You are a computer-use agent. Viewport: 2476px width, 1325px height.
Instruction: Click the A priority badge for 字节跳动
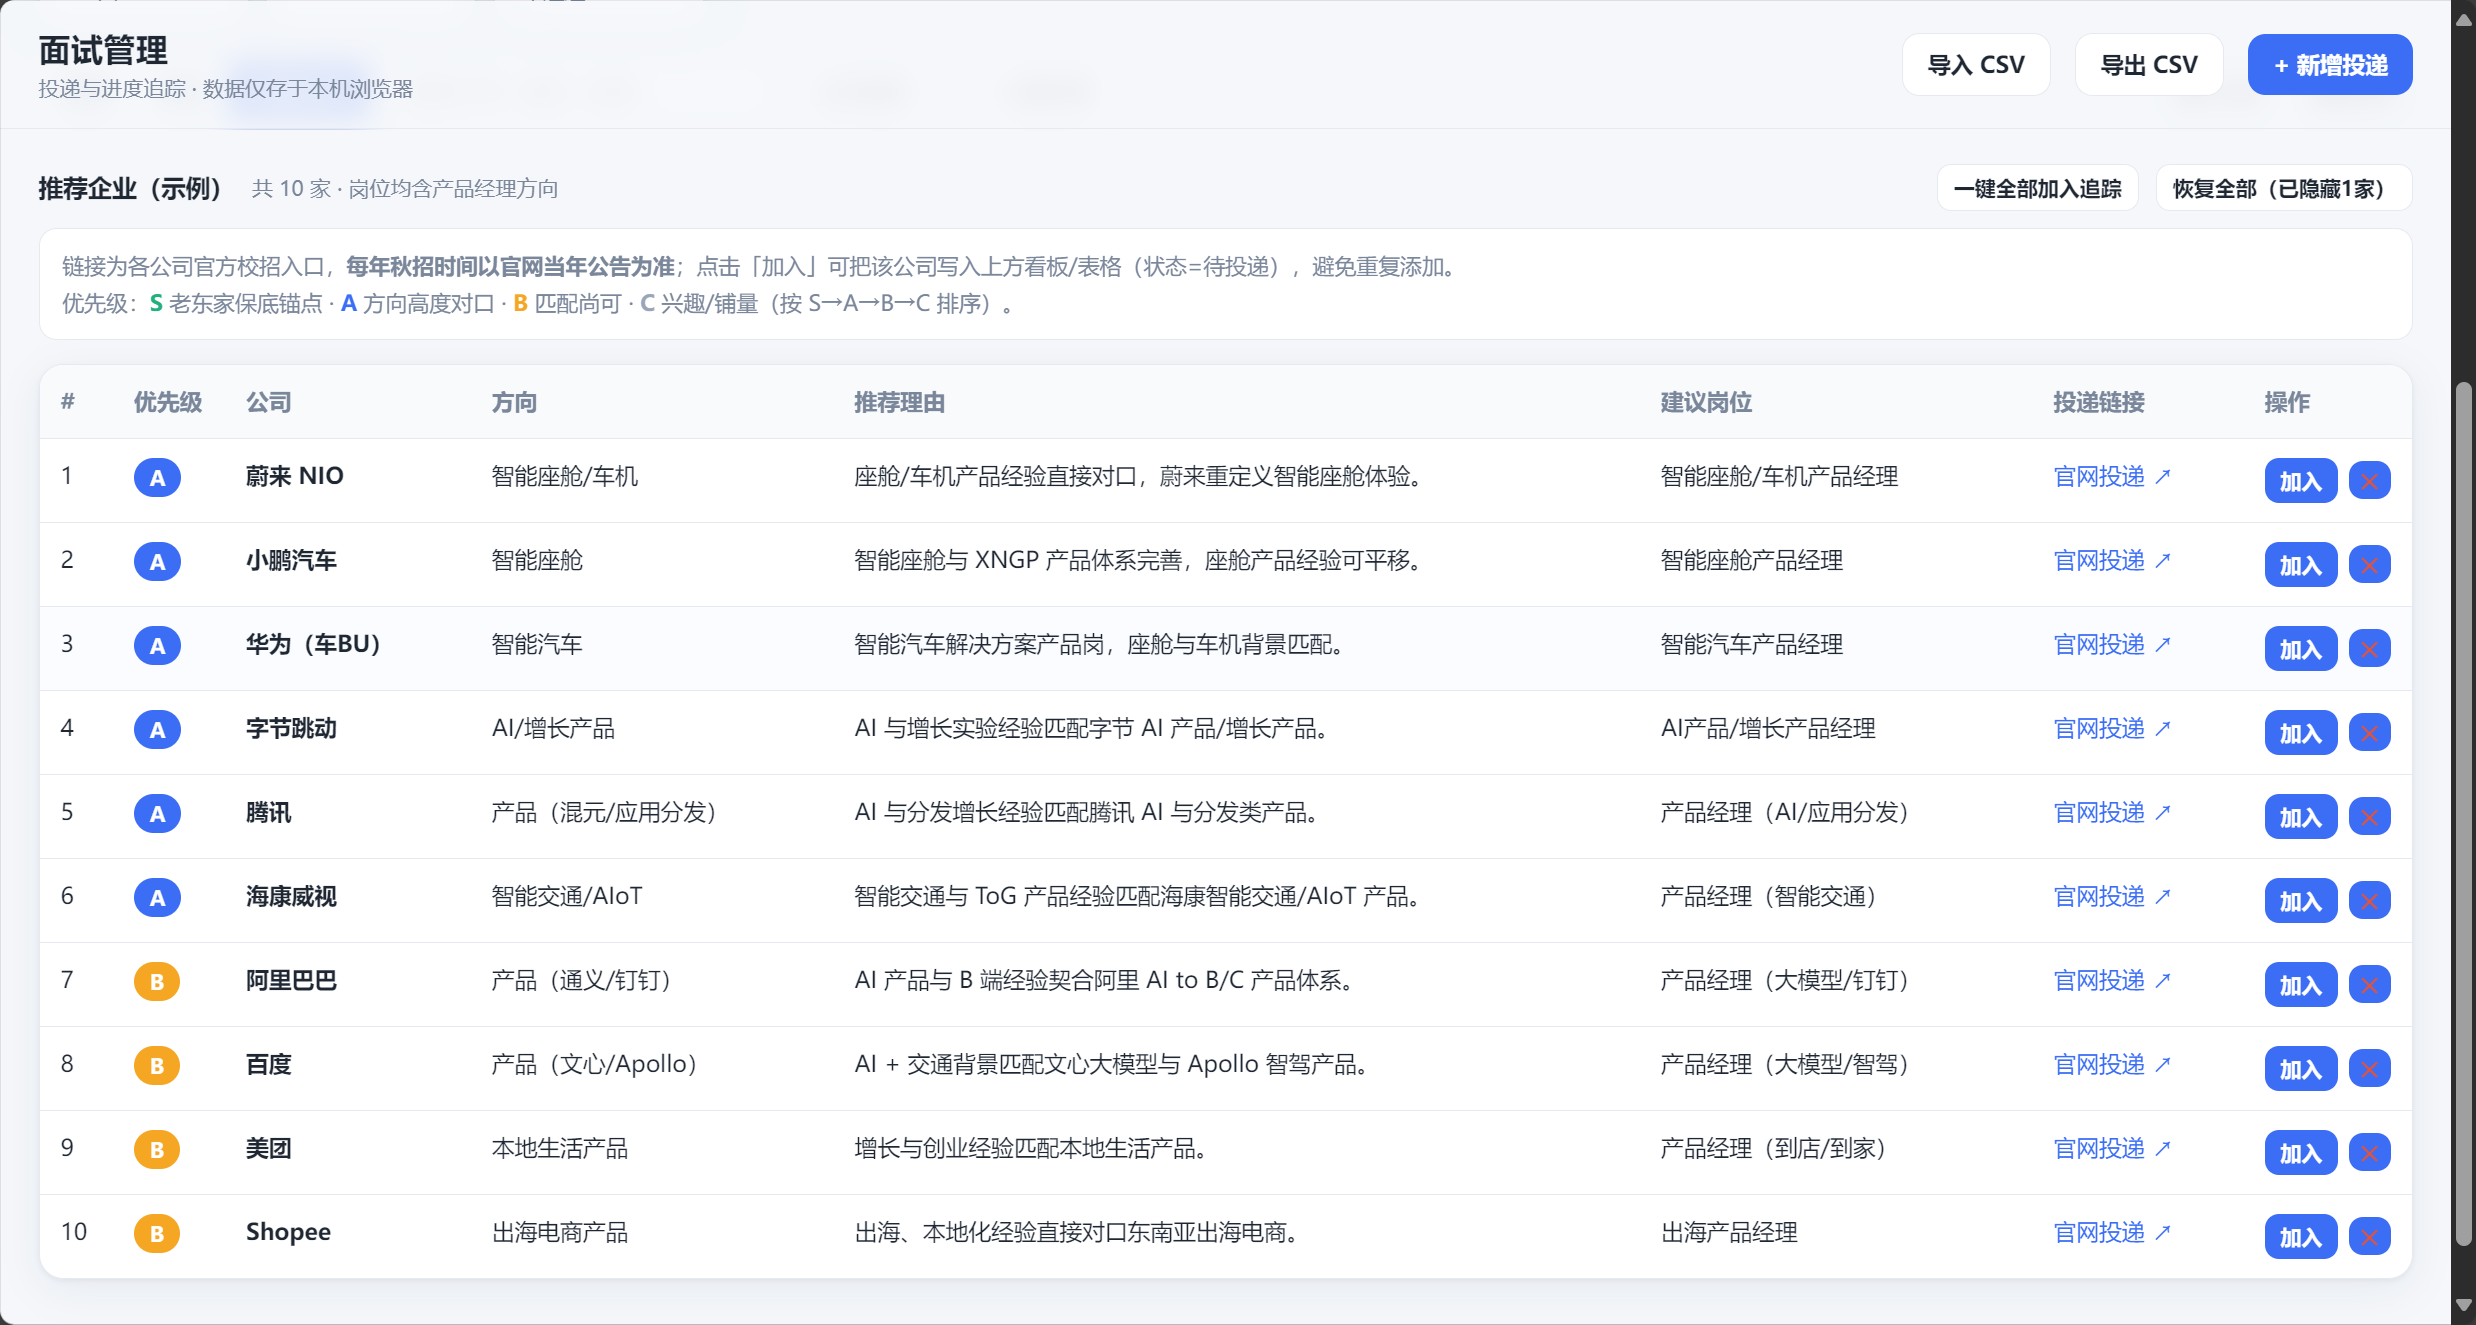(157, 730)
